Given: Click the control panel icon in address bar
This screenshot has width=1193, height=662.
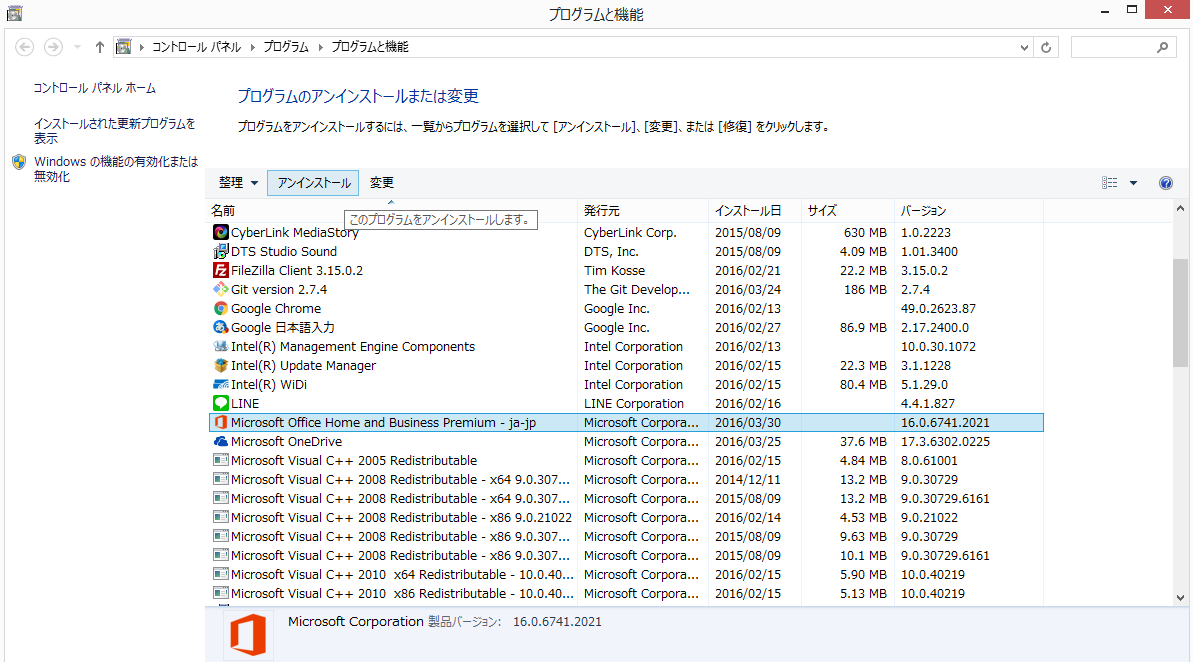Looking at the screenshot, I should point(123,47).
